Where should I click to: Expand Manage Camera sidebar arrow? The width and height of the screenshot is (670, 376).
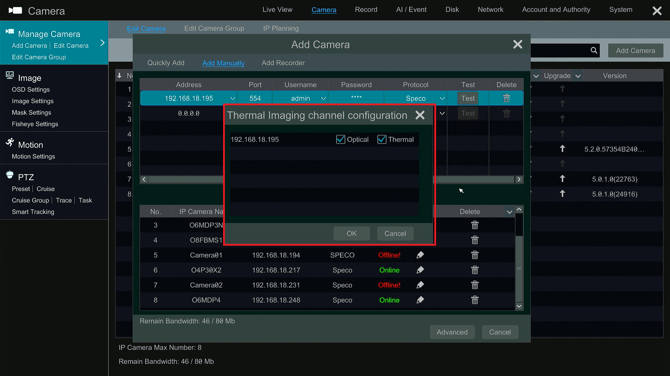click(x=102, y=43)
